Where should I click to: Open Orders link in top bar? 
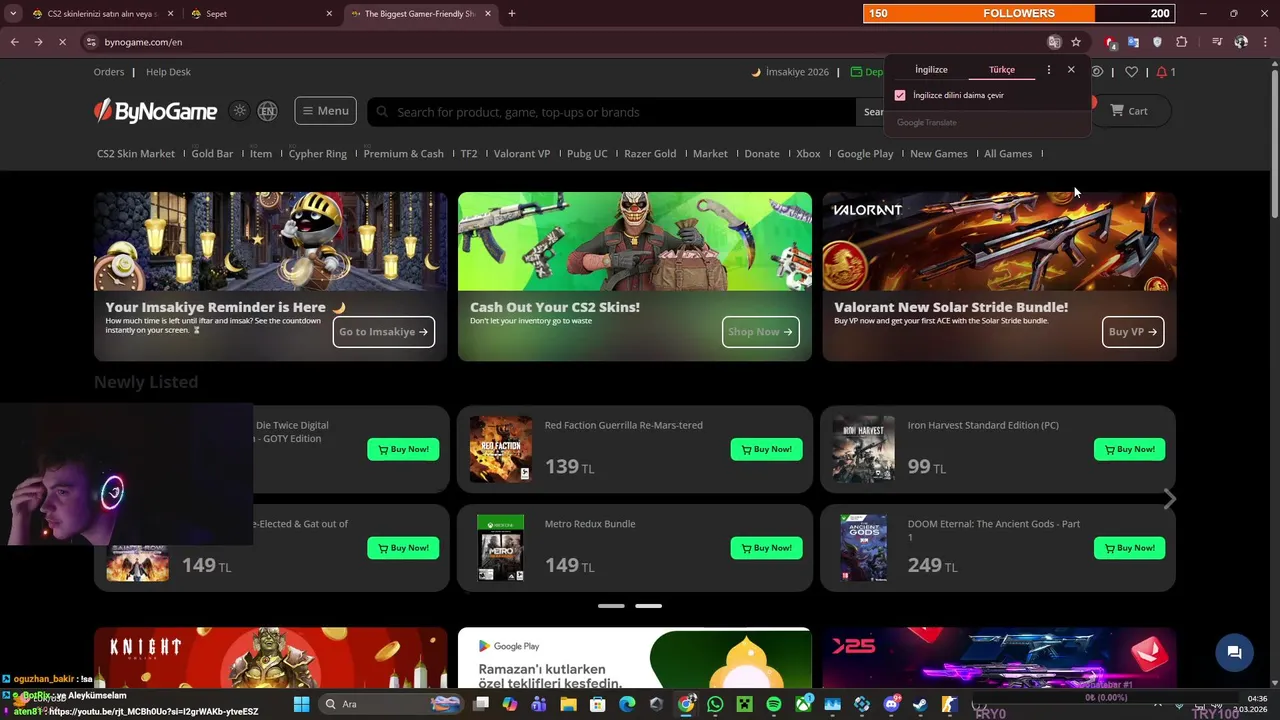109,72
